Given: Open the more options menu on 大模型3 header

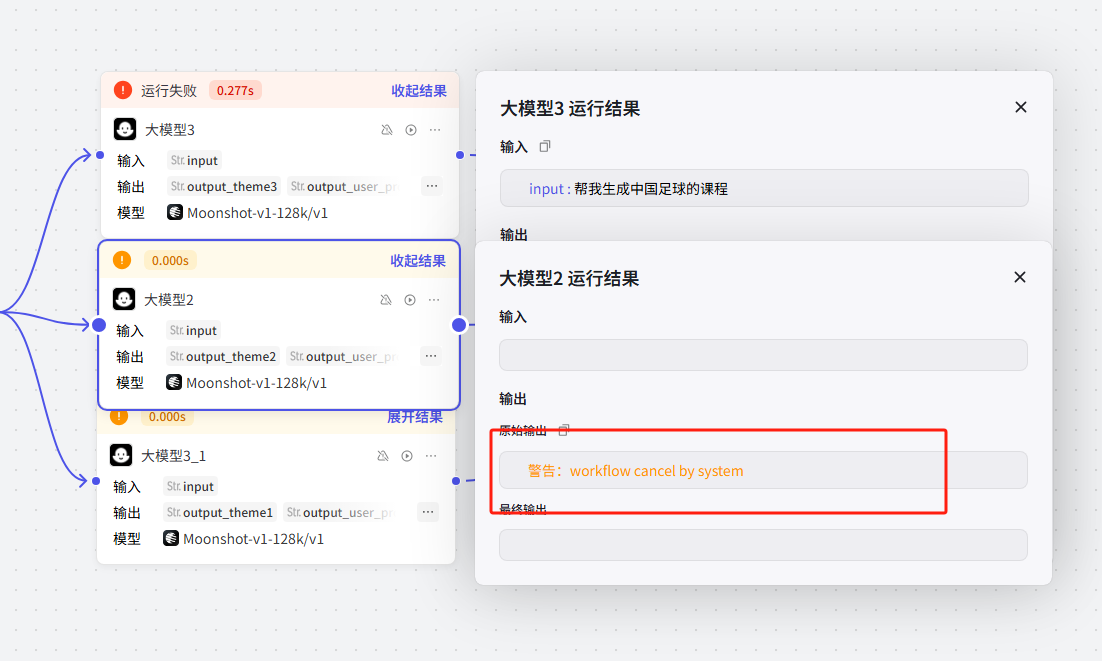Looking at the screenshot, I should pos(435,130).
